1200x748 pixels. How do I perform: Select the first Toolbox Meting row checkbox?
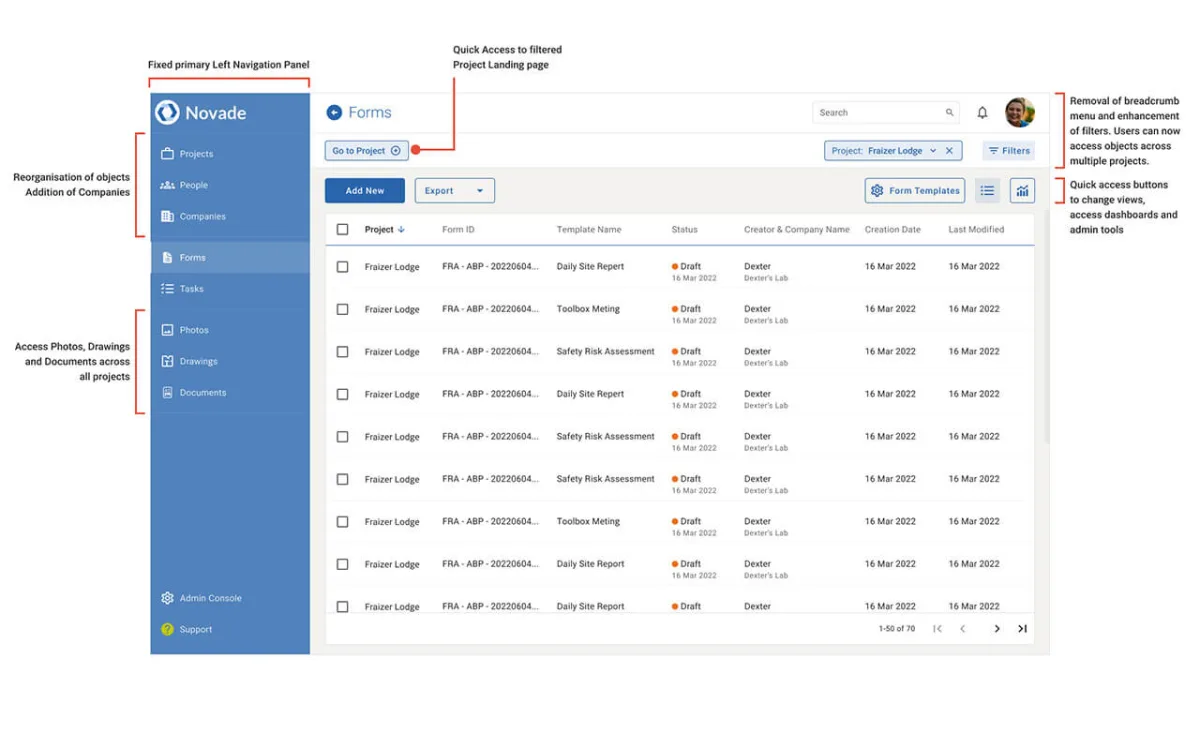tap(343, 310)
